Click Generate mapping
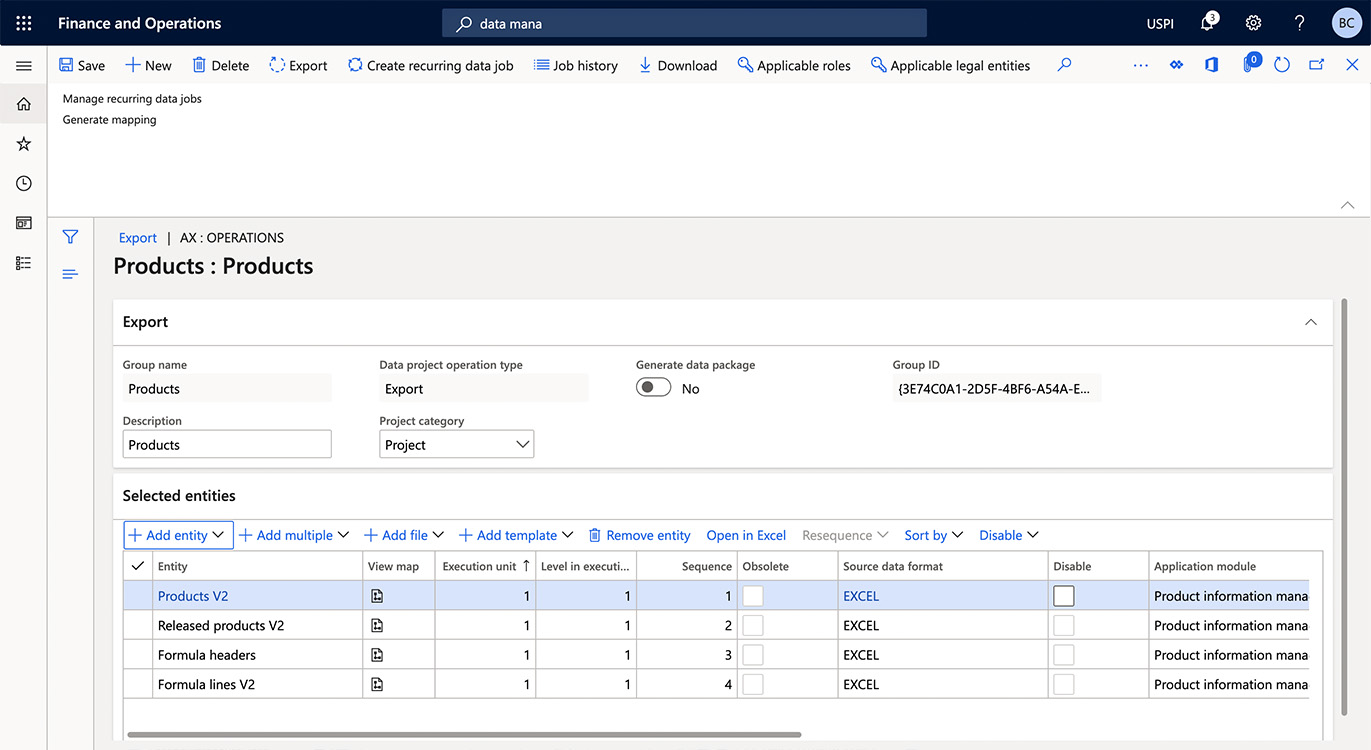Image resolution: width=1371 pixels, height=750 pixels. click(109, 120)
